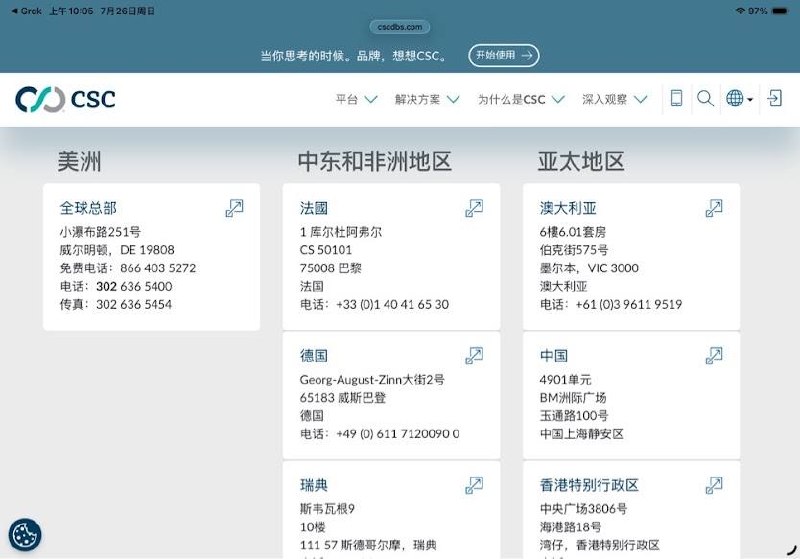Click the 中东和非洲地区 region heading

pos(375,162)
